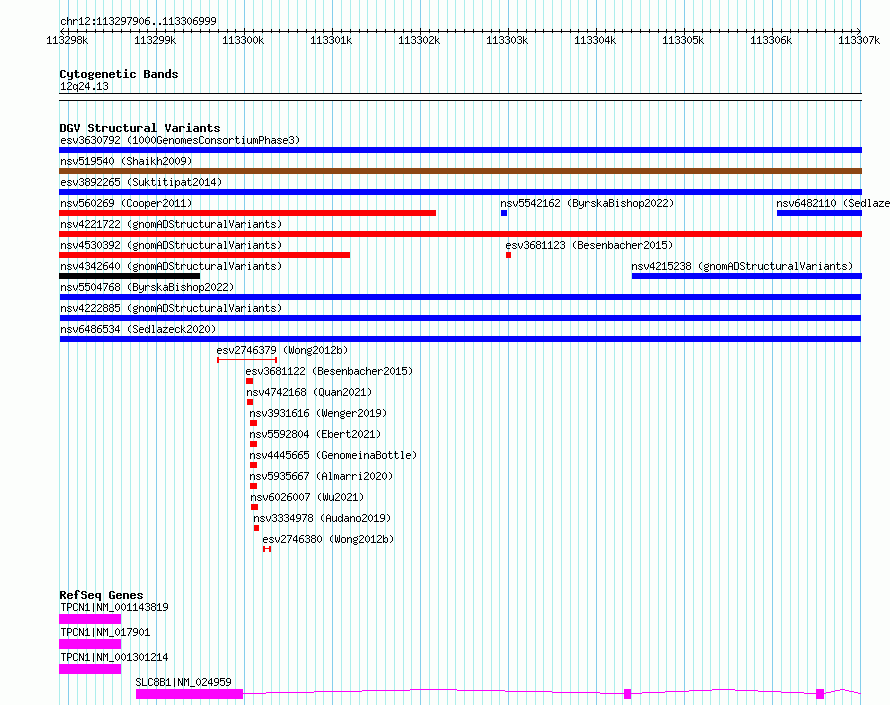Screen dimensions: 890x705
Task: Open nsv5935667 Almarri2020 label
Action: click(321, 476)
